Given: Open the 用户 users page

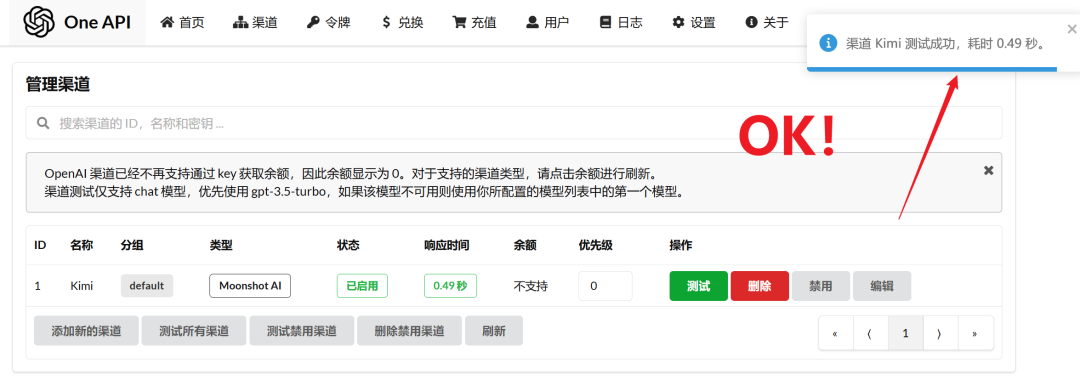Looking at the screenshot, I should click(x=547, y=22).
